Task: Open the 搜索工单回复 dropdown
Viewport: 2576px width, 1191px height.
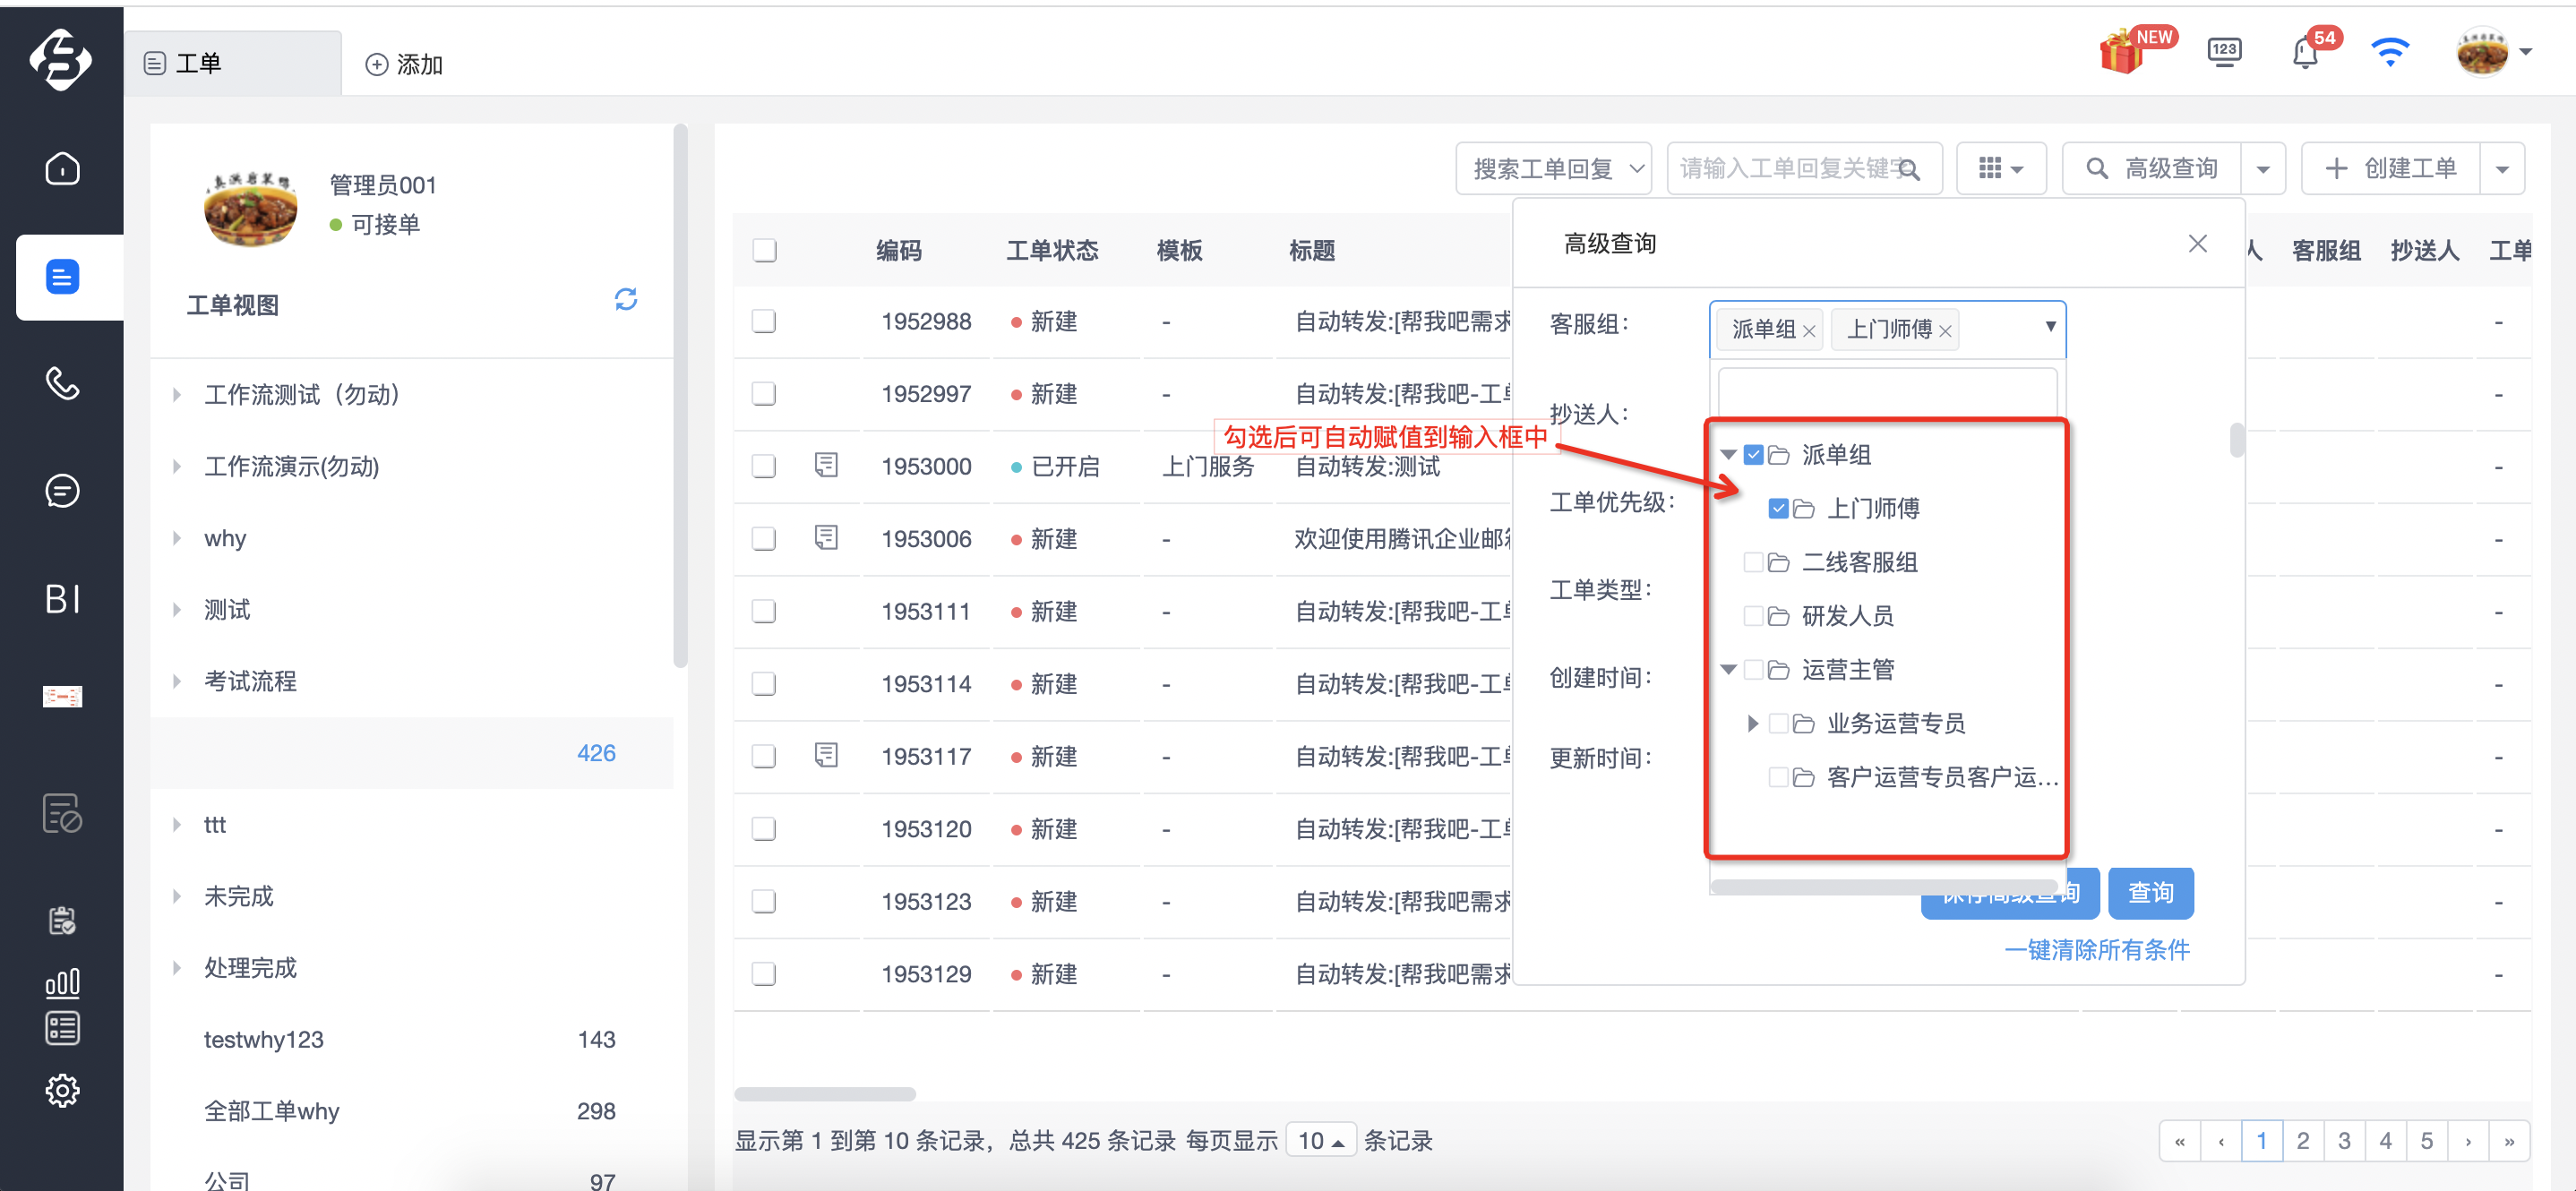Action: click(1553, 168)
